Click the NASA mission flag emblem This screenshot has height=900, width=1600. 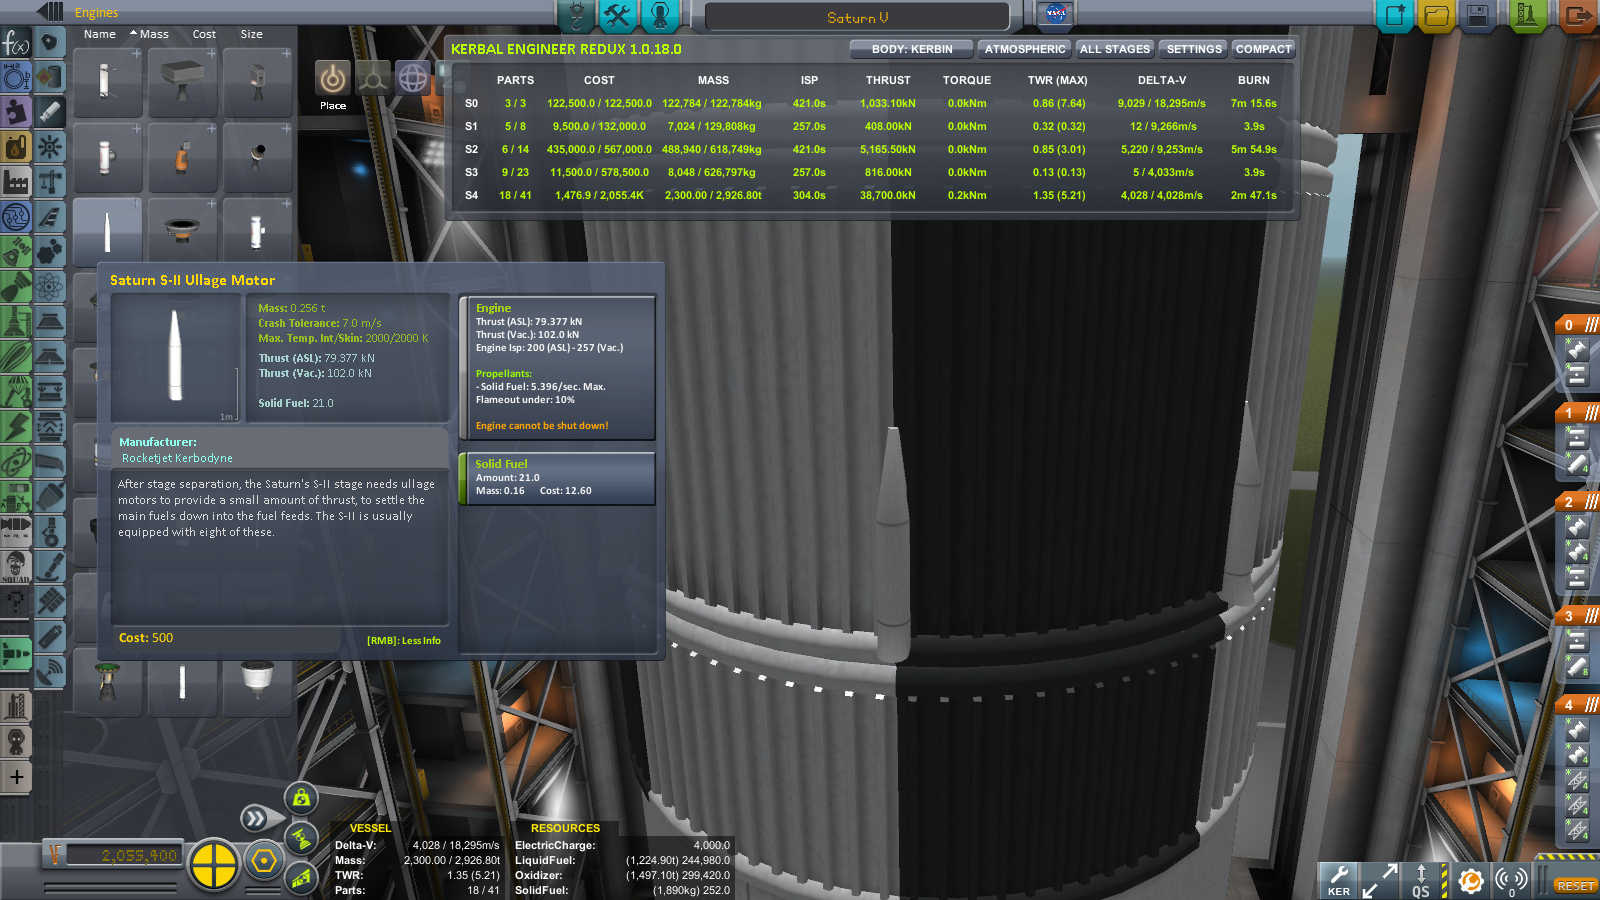[x=1055, y=14]
